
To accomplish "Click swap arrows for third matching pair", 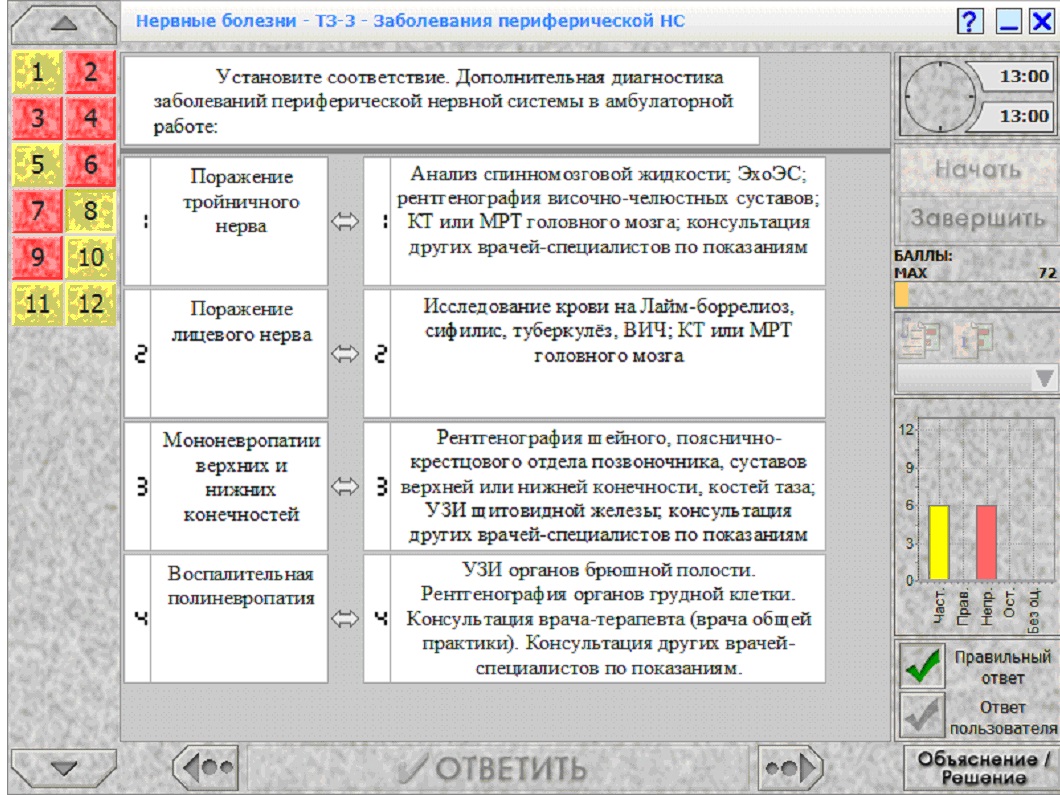I will 345,487.
